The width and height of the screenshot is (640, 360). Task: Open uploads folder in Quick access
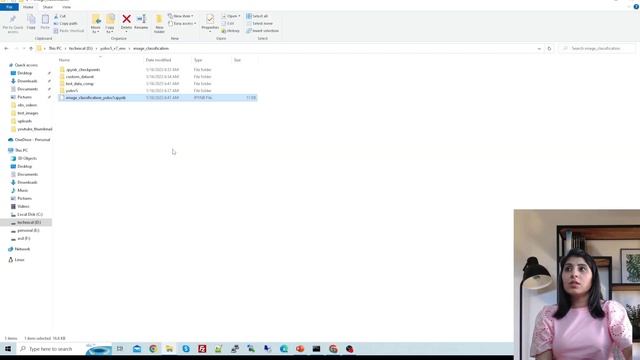[x=24, y=121]
